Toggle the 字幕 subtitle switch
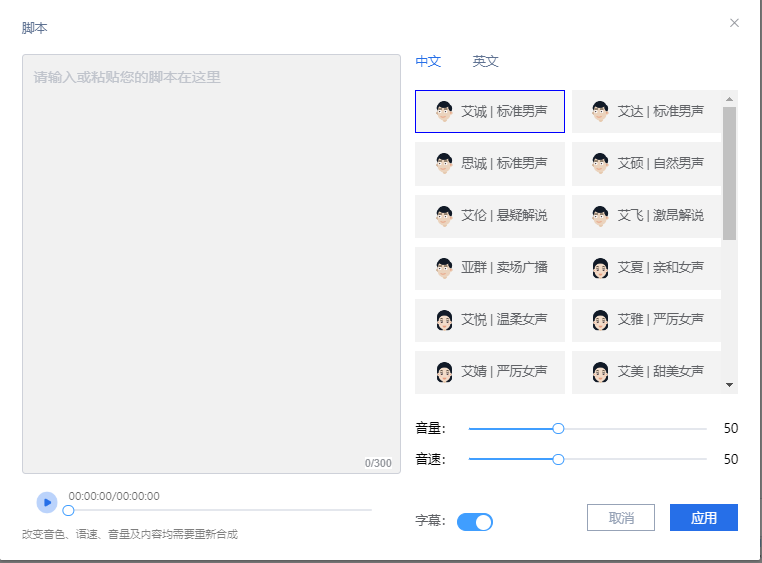762x563 pixels. pyautogui.click(x=475, y=522)
